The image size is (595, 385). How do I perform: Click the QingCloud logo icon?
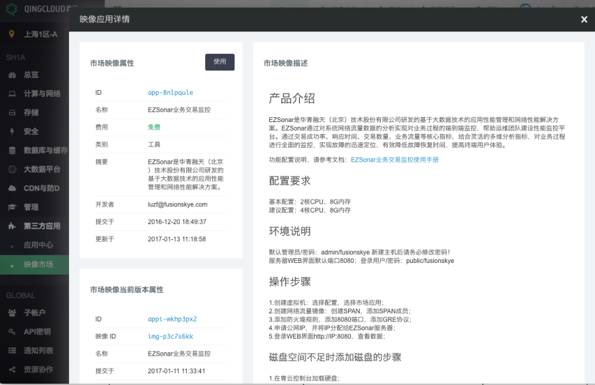pyautogui.click(x=11, y=8)
